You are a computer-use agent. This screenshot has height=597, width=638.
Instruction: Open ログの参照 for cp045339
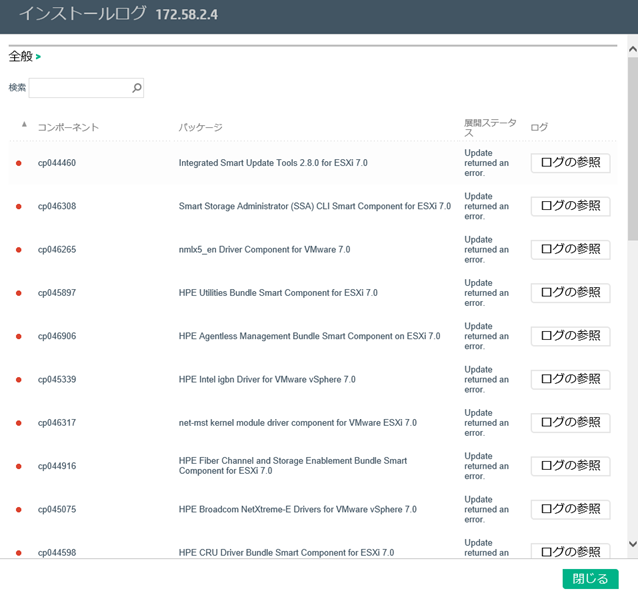point(570,380)
